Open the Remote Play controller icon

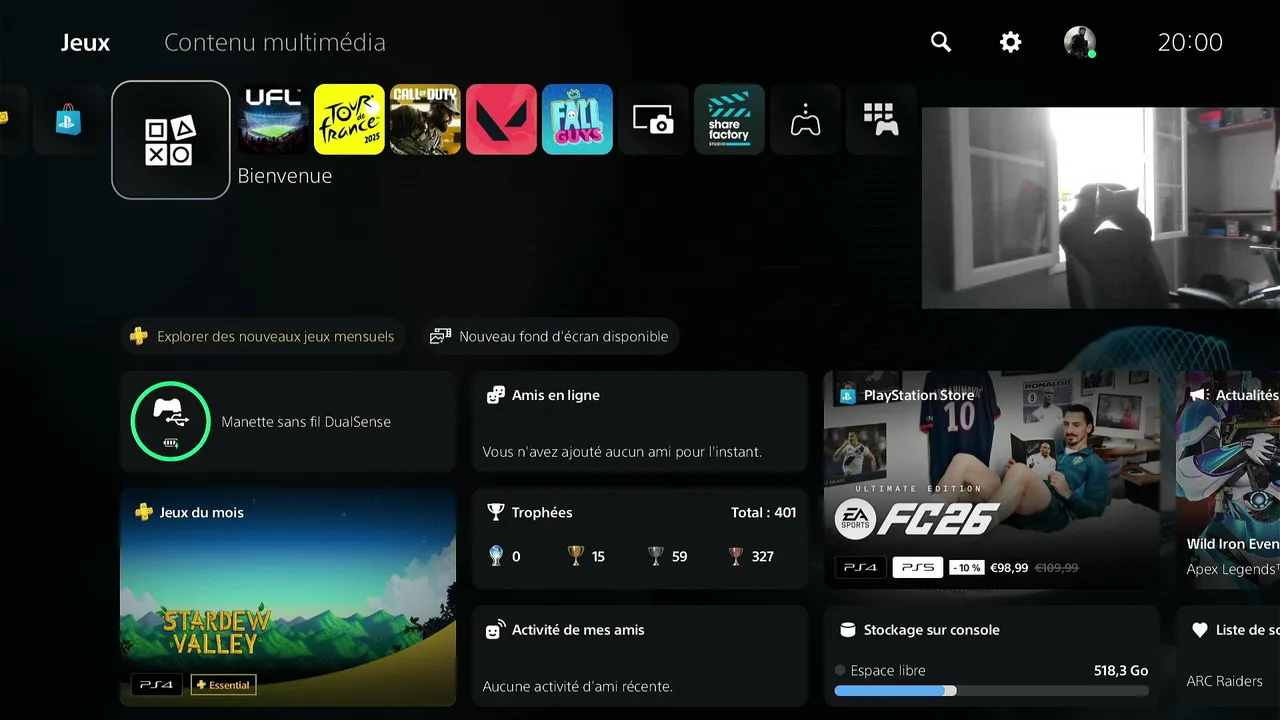805,119
